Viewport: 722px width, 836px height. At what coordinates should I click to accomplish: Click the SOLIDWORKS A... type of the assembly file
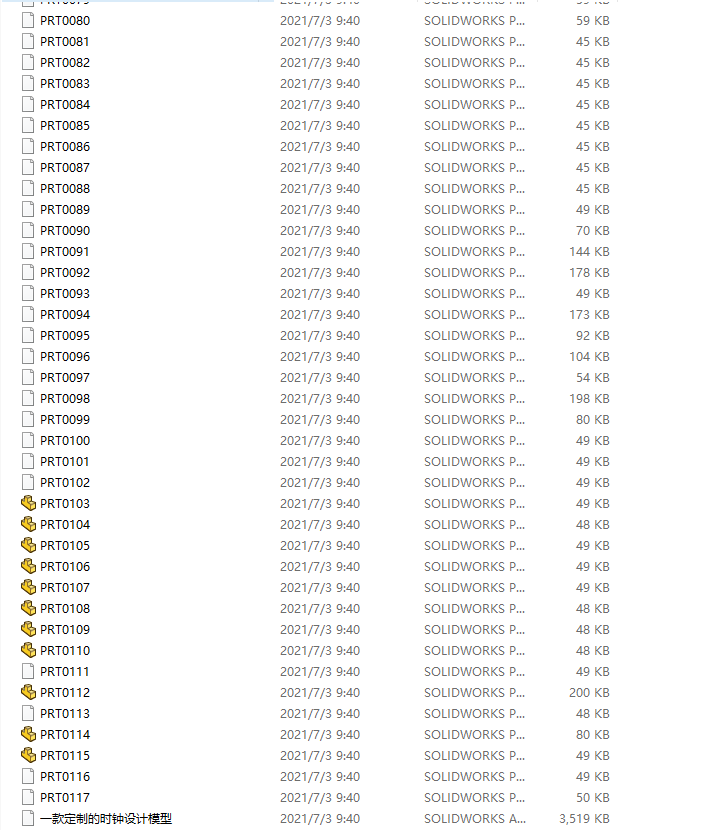tap(474, 818)
